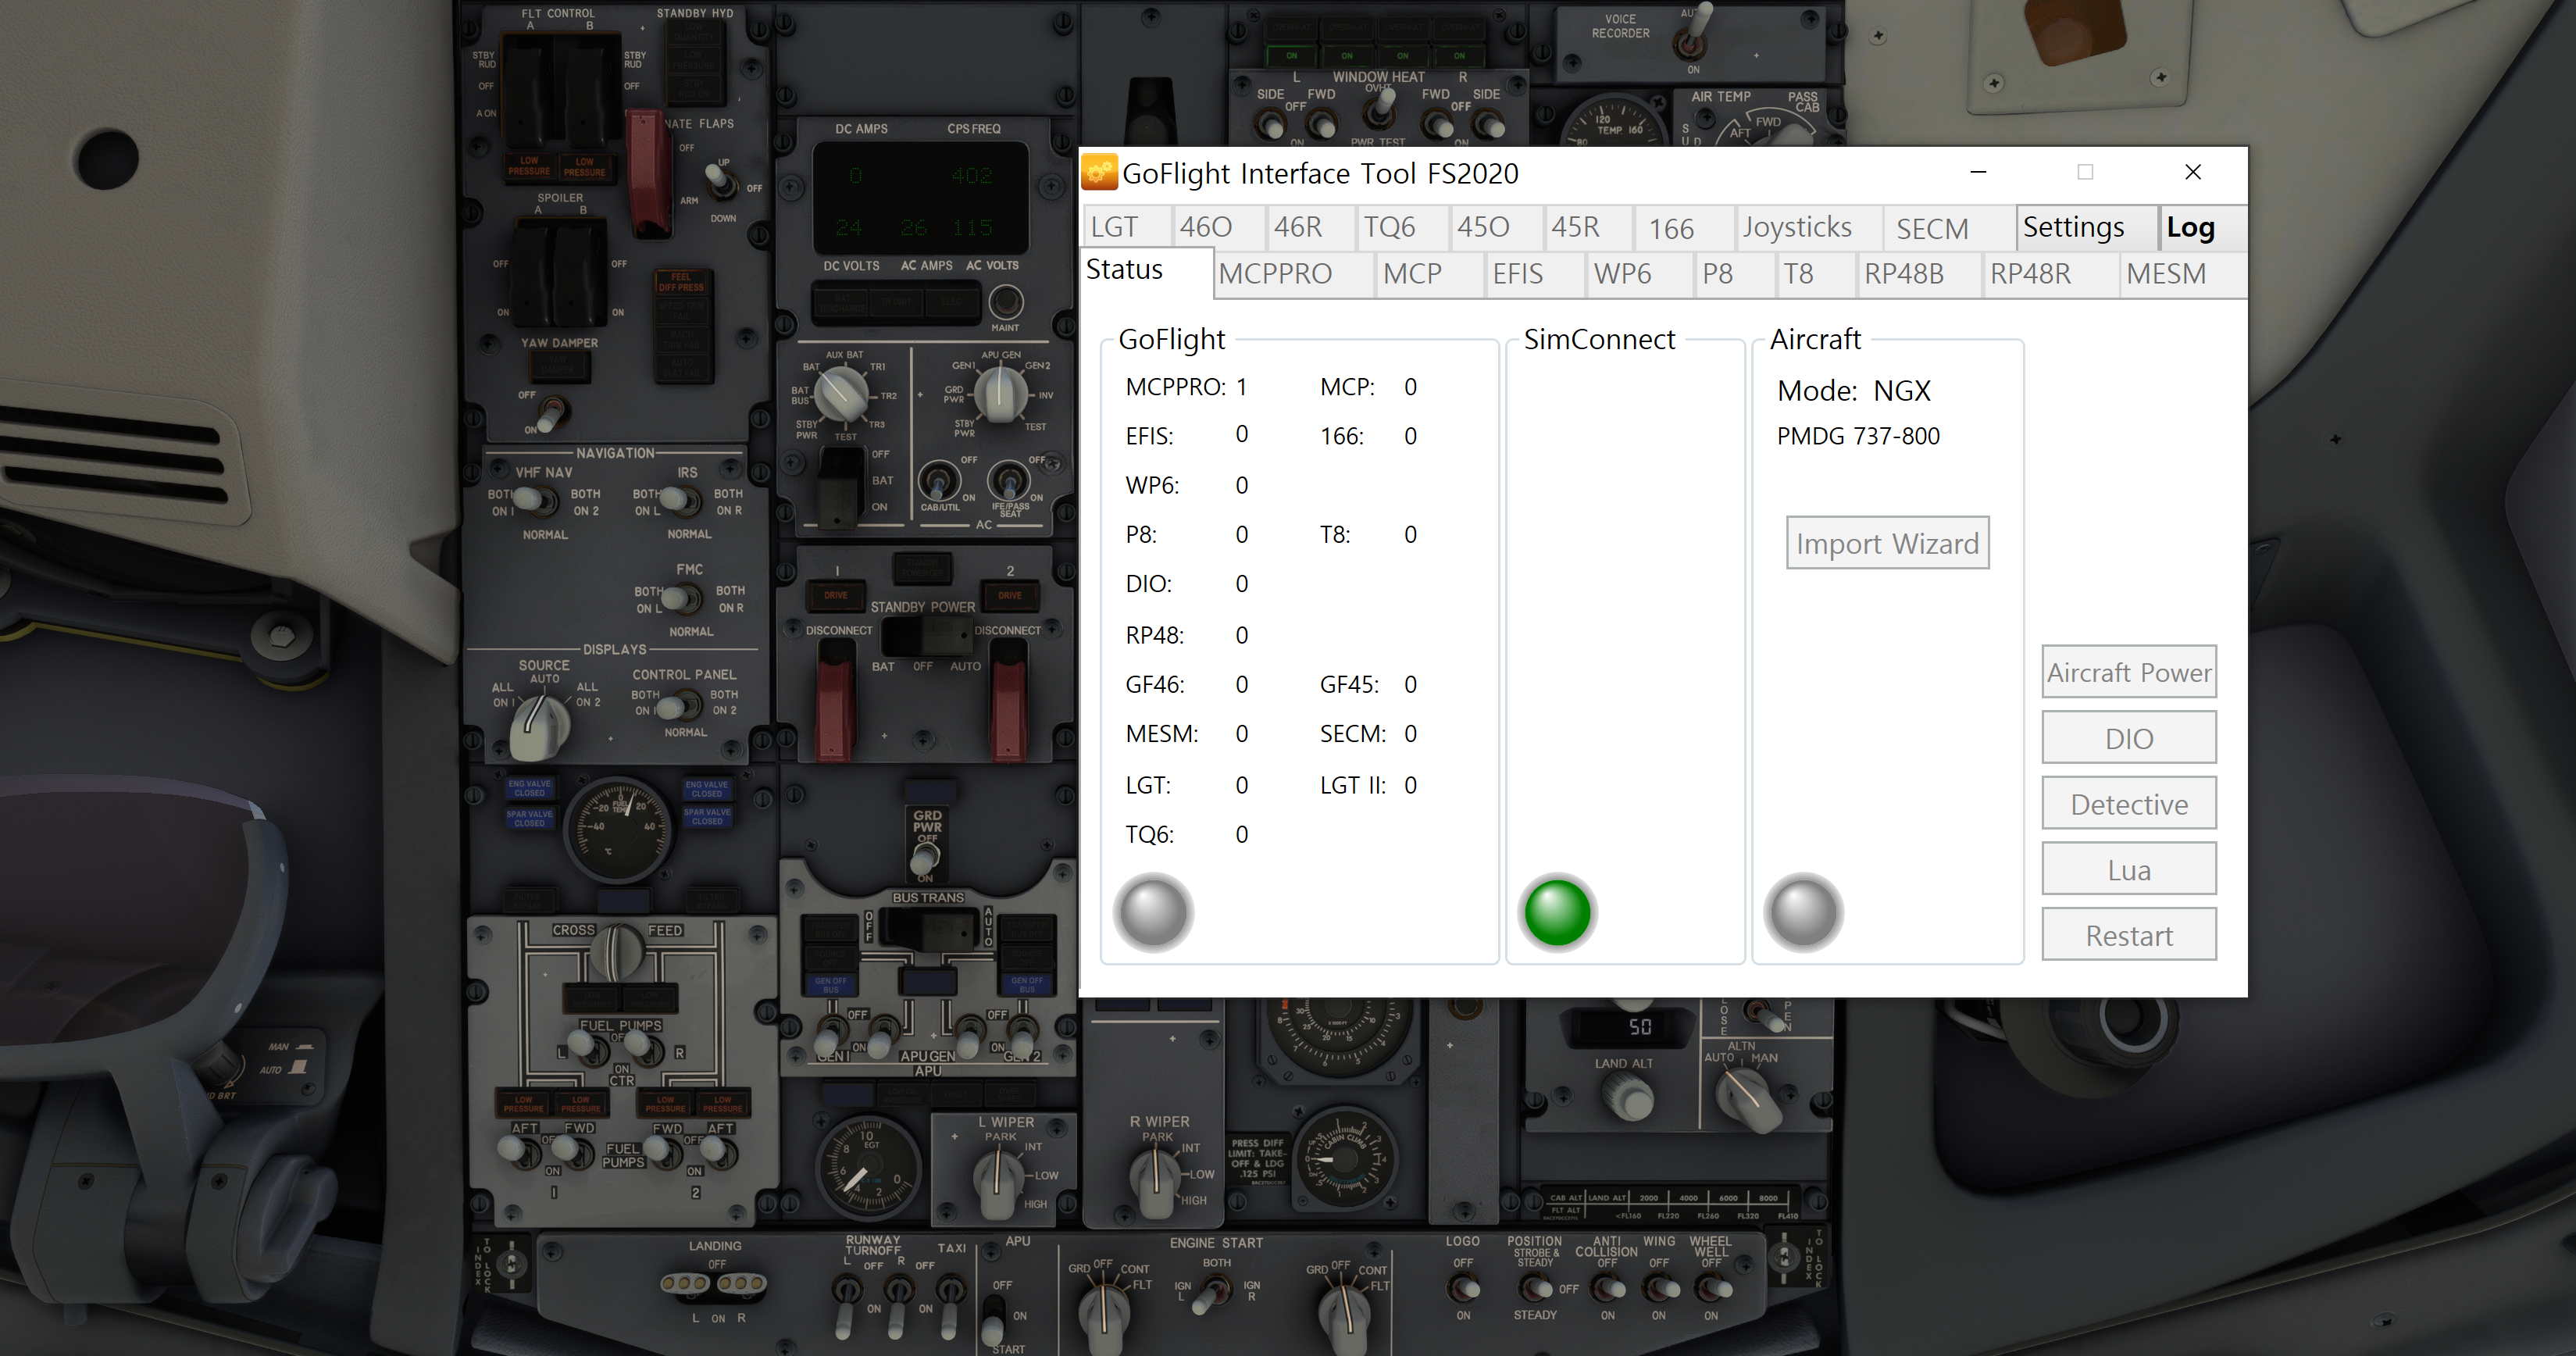The image size is (2576, 1356).
Task: Click the Aircraft Power button
Action: (2129, 672)
